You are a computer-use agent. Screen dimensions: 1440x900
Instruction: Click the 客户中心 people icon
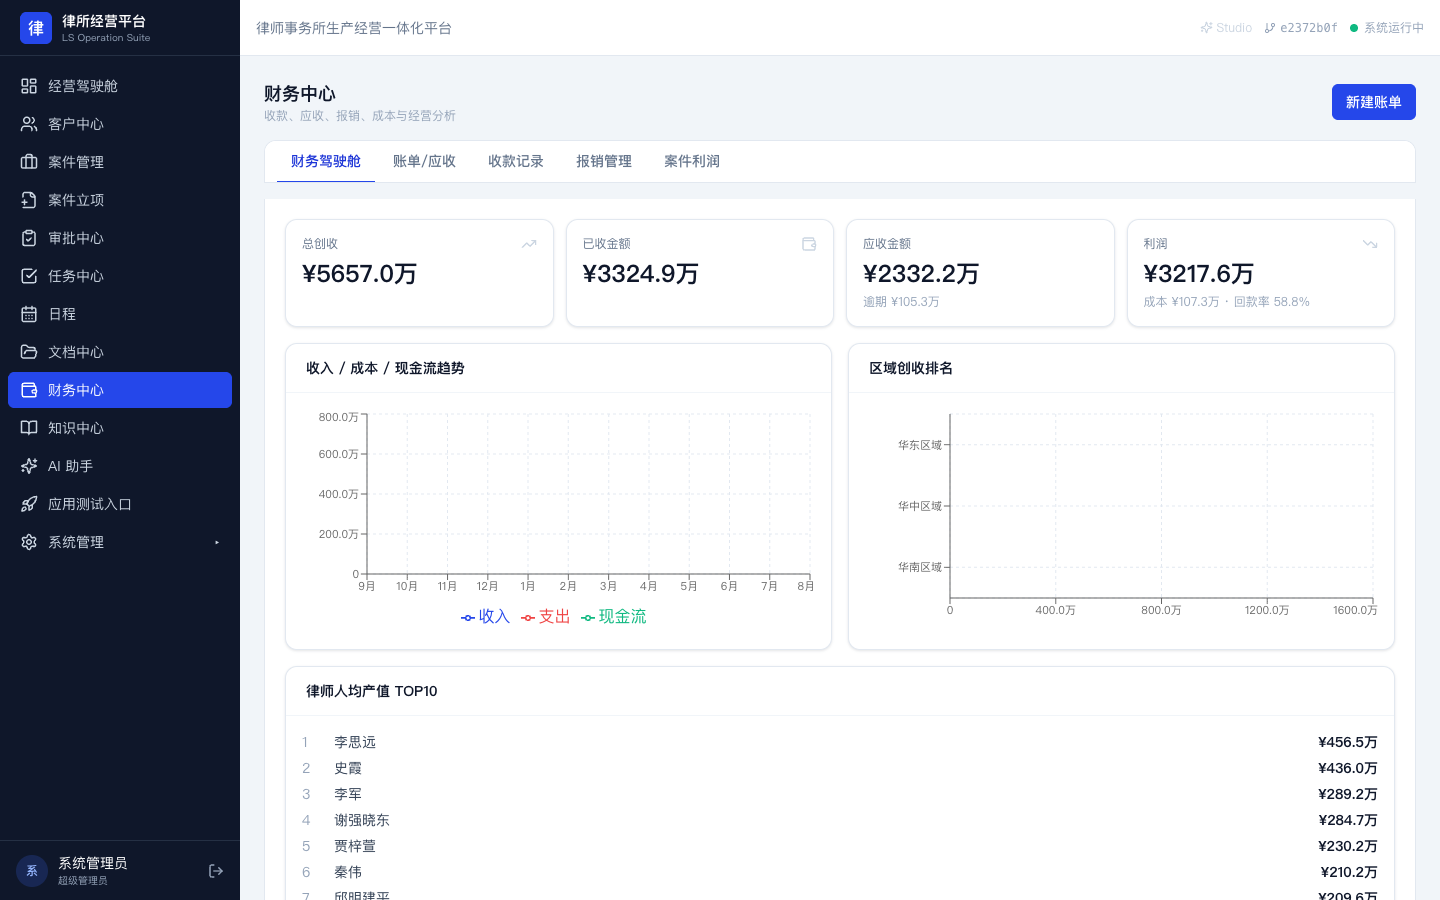[29, 124]
